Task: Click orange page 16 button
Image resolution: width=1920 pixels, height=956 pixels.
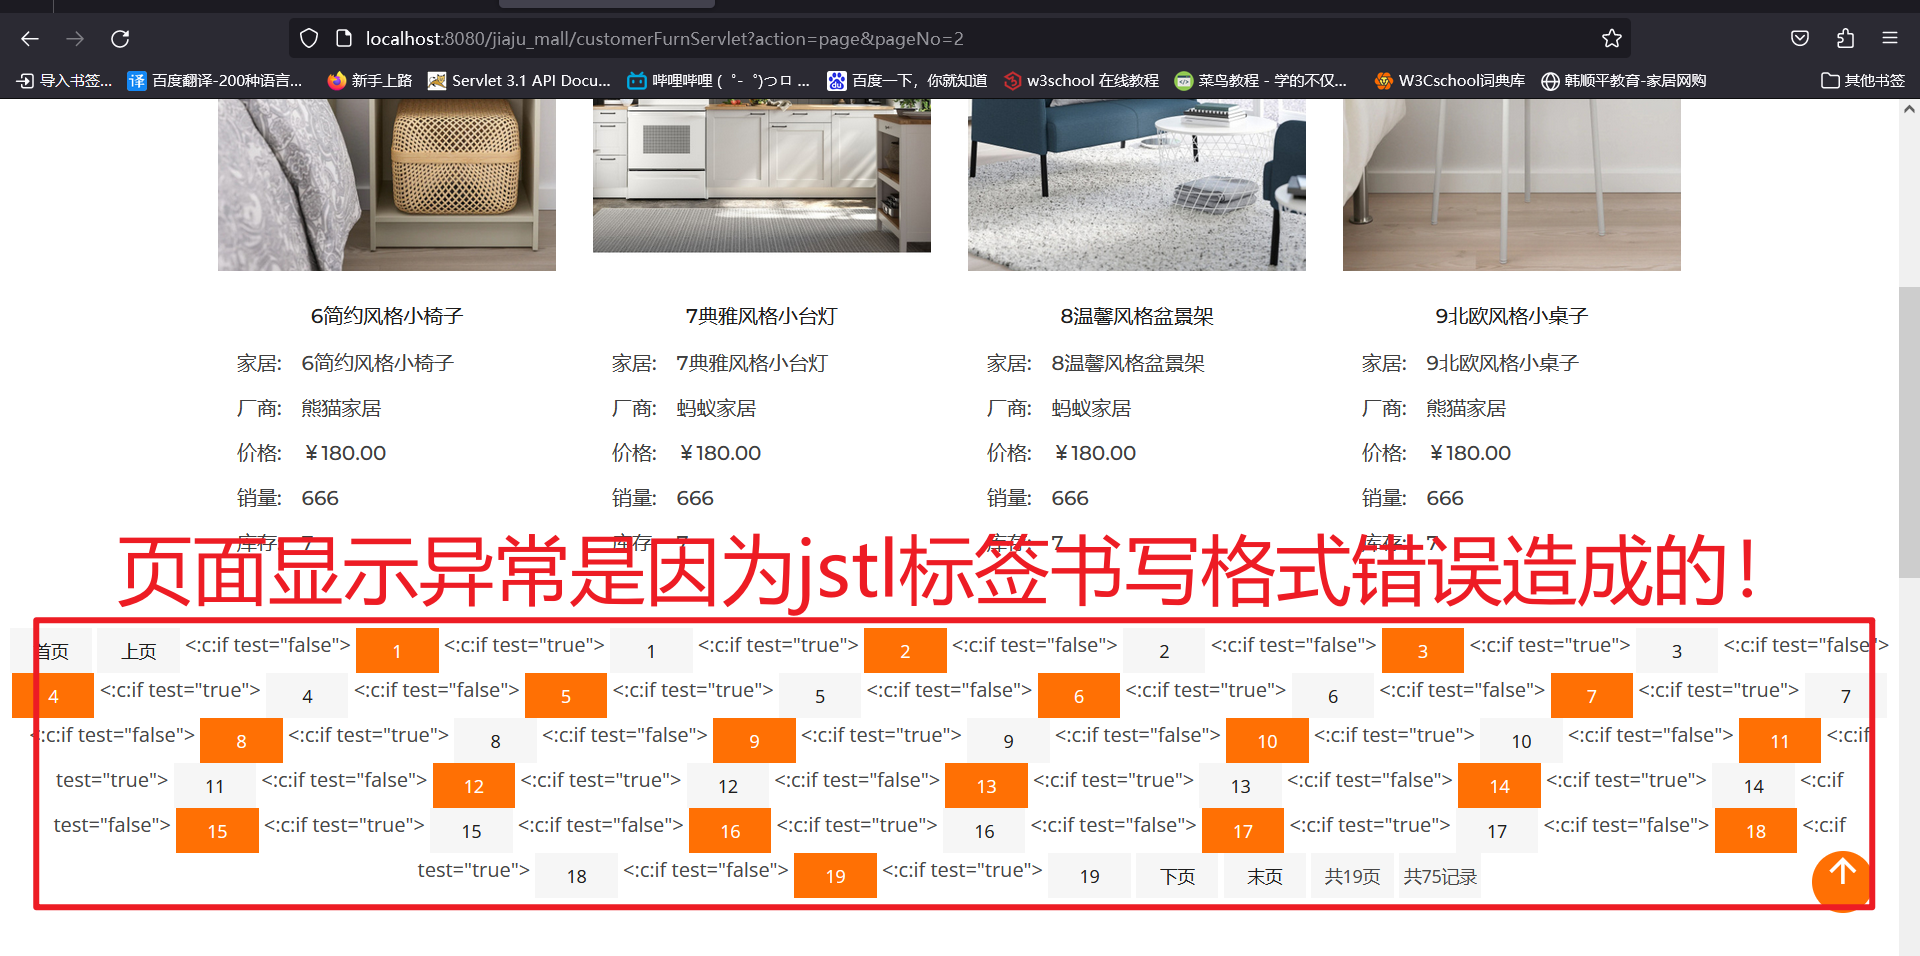Action: pos(730,831)
